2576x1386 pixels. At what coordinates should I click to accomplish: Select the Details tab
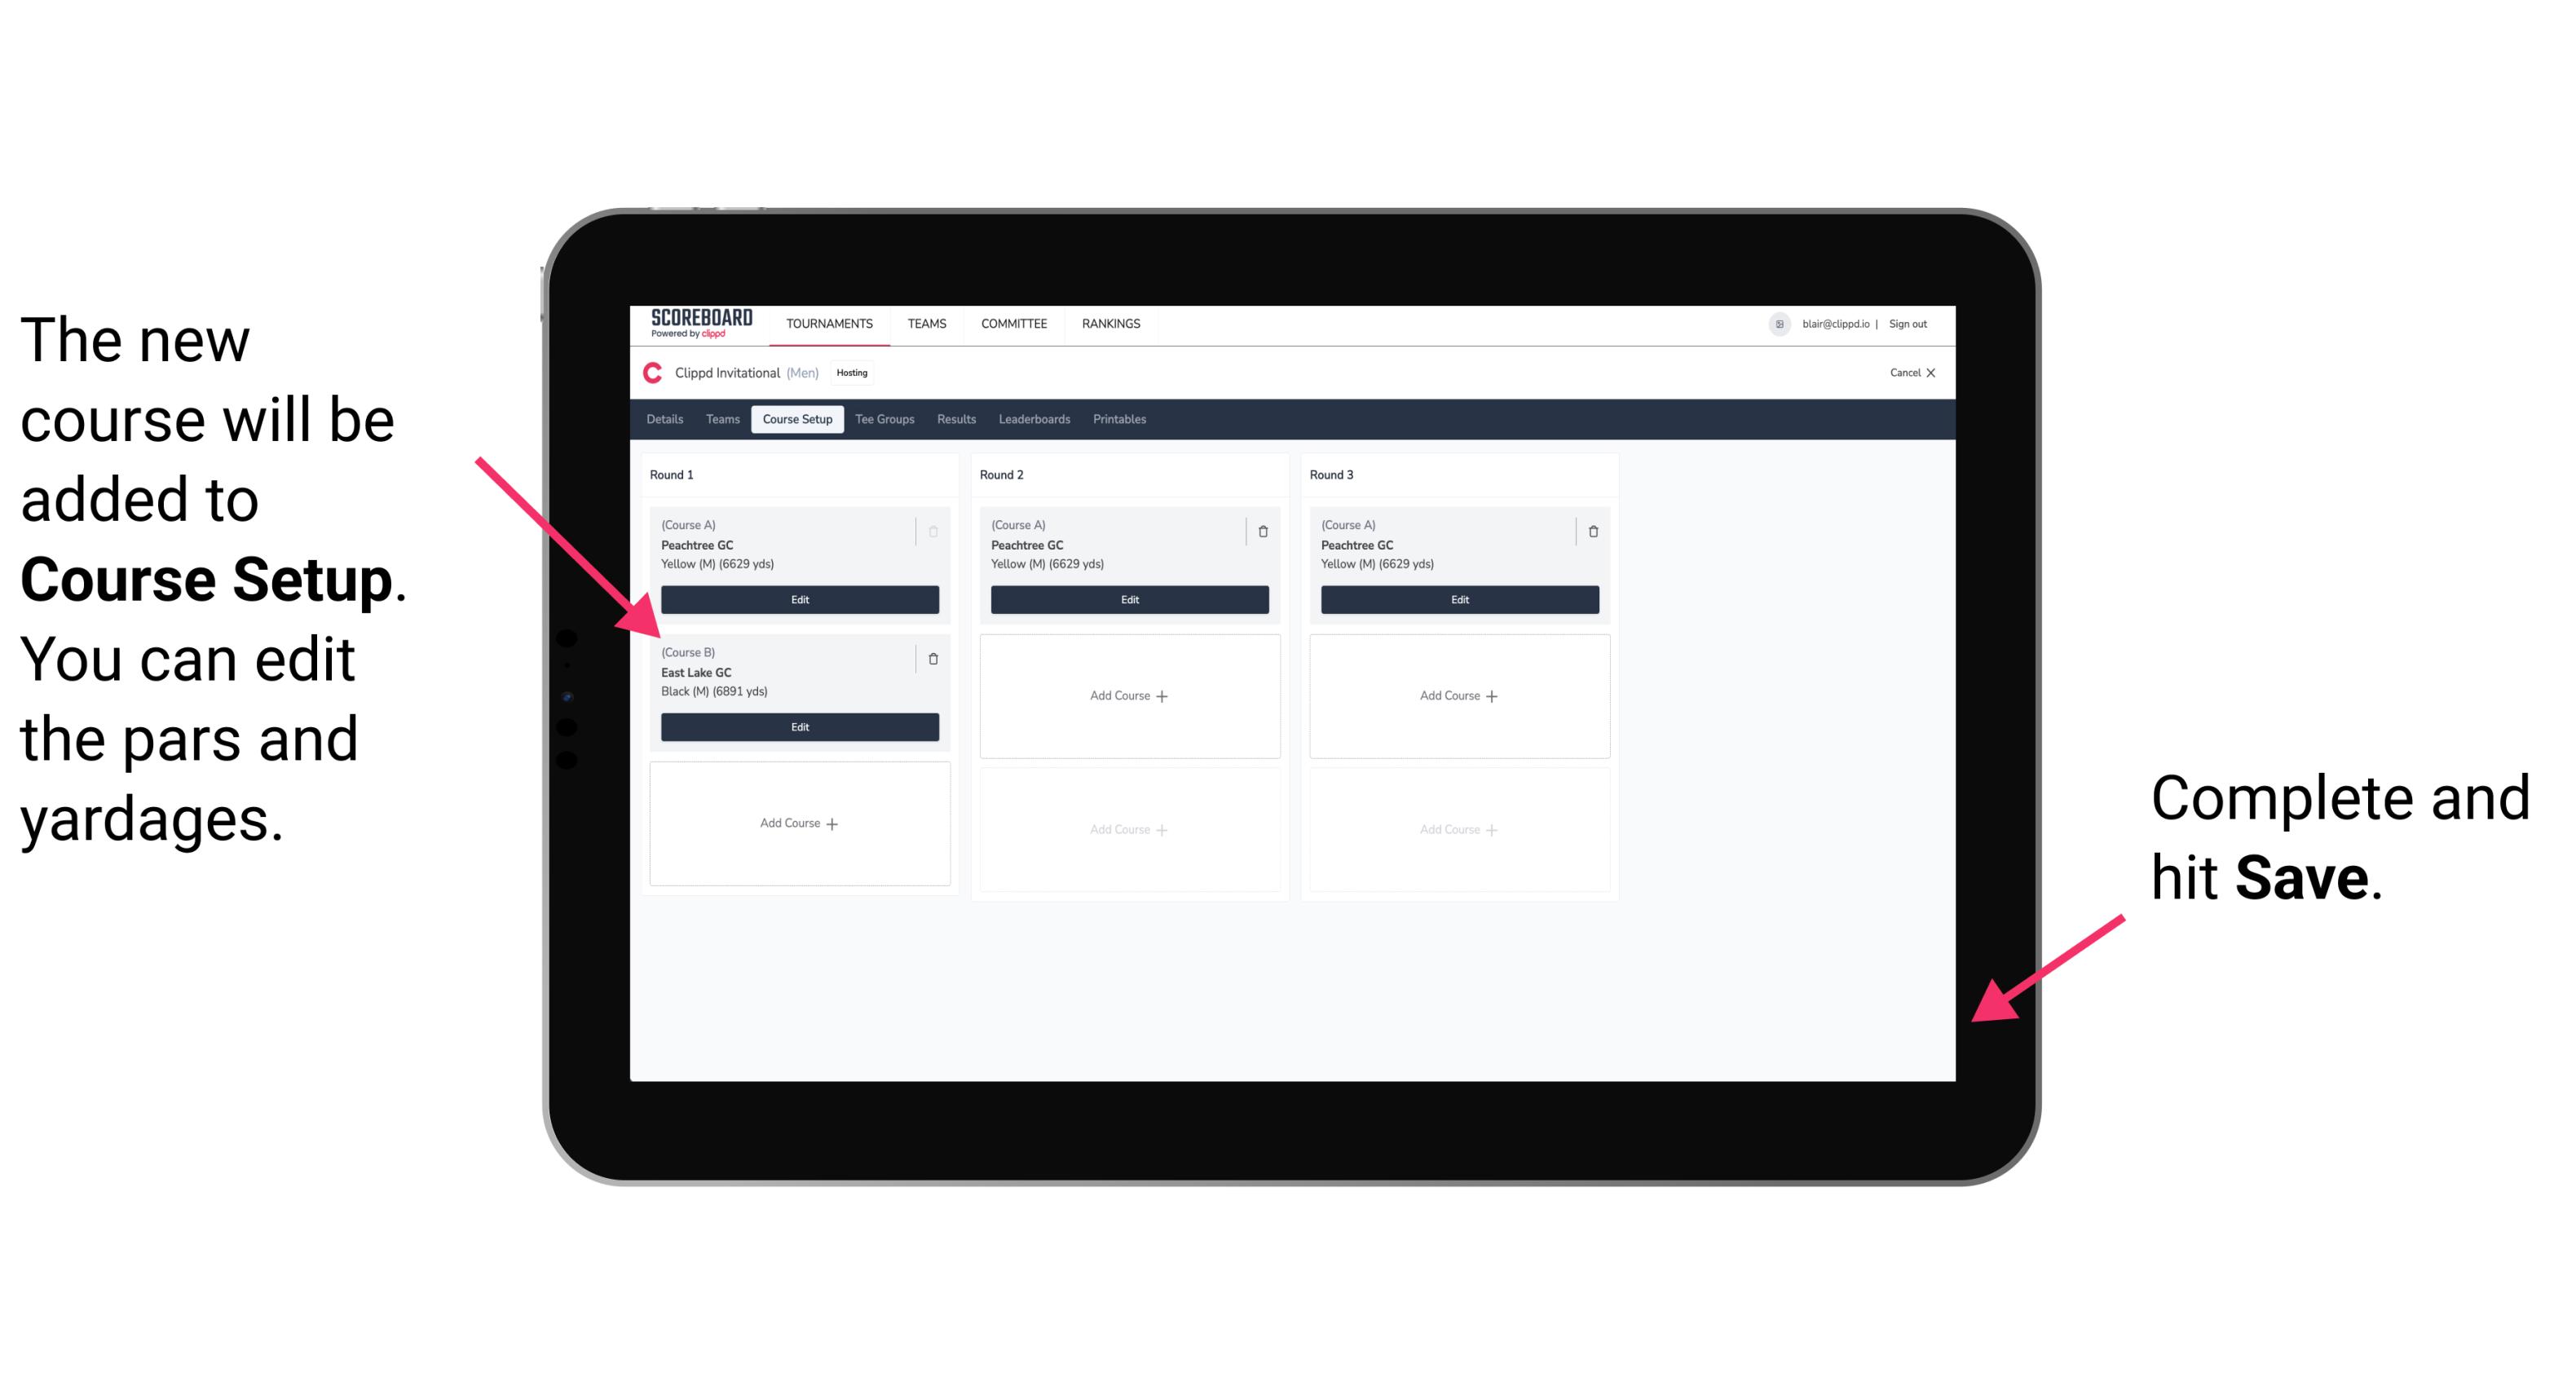click(667, 420)
